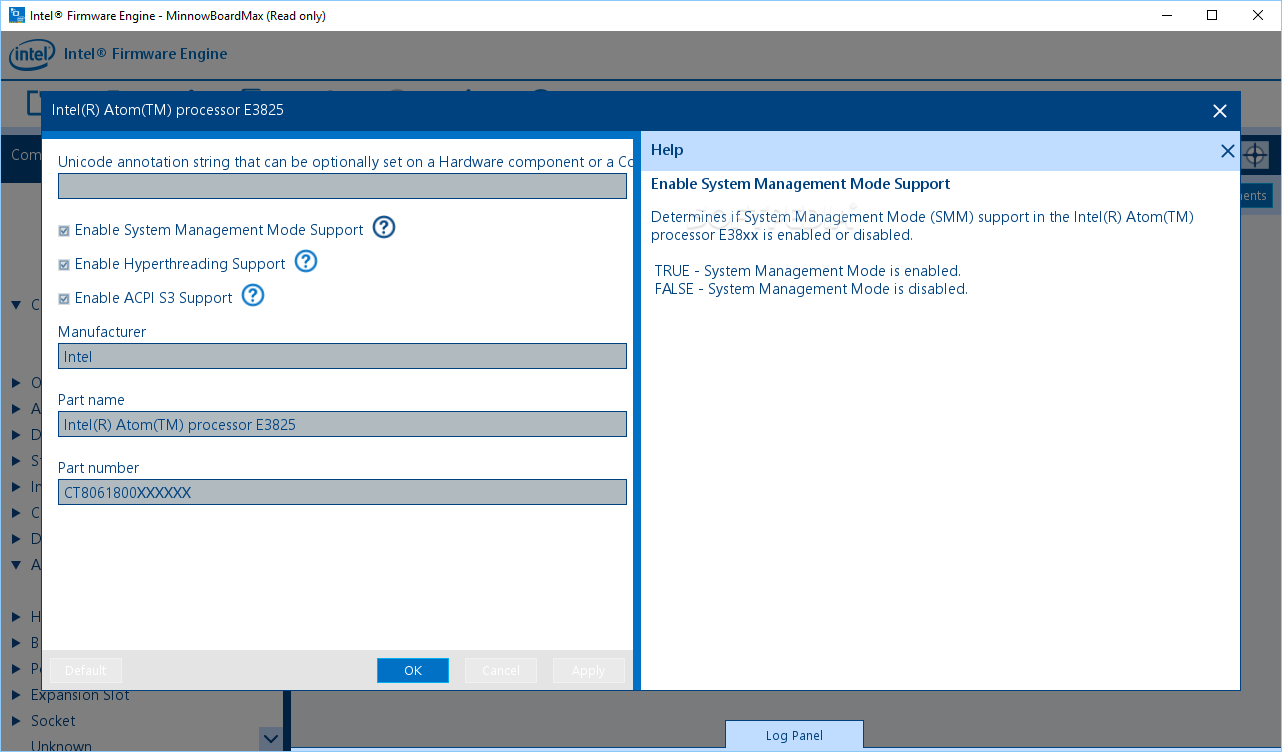This screenshot has width=1282, height=752.
Task: Click the bold "Enable System Management Mode Support" help heading
Action: [800, 184]
